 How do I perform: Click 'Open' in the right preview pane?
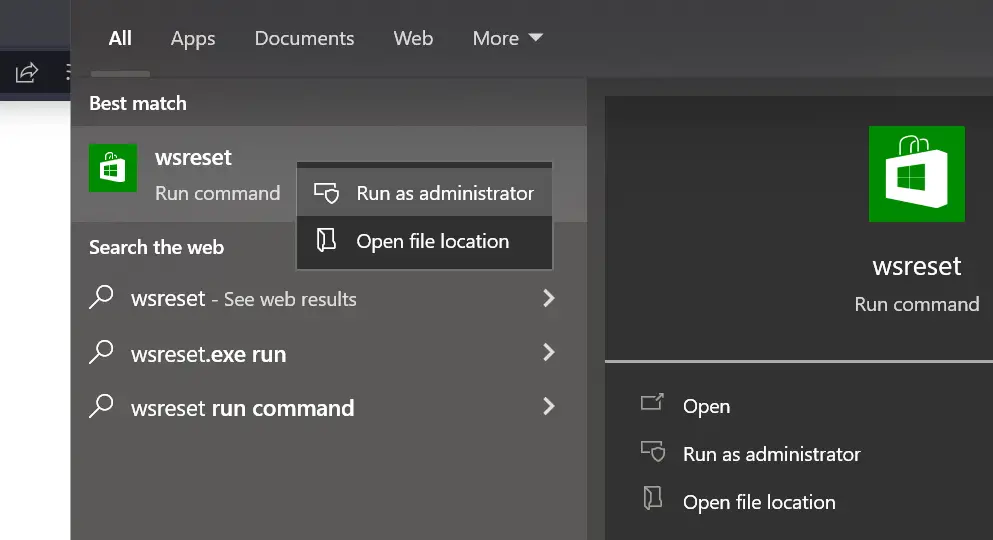(706, 406)
